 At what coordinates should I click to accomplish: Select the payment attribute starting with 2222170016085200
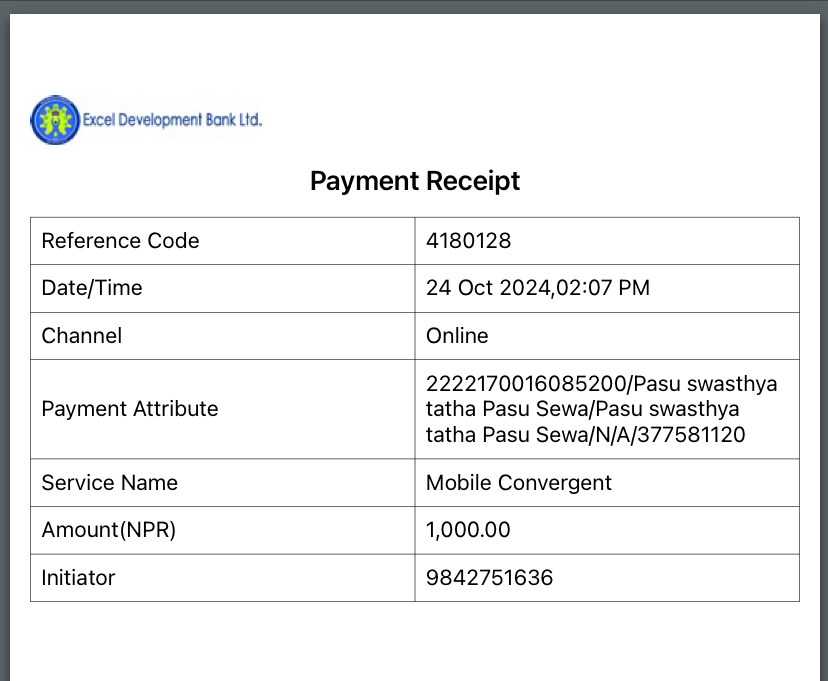[x=601, y=409]
